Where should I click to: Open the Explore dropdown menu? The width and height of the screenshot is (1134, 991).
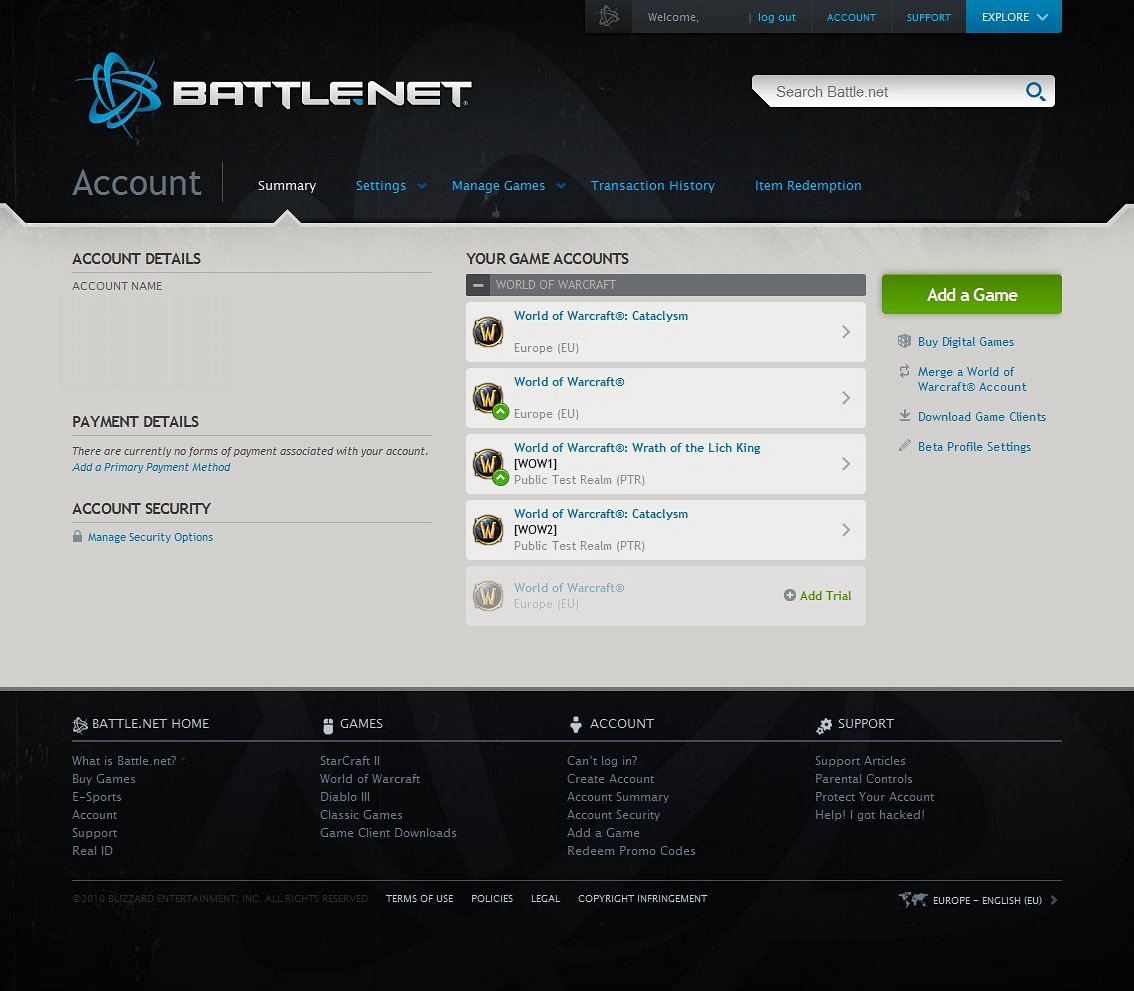click(x=1013, y=17)
